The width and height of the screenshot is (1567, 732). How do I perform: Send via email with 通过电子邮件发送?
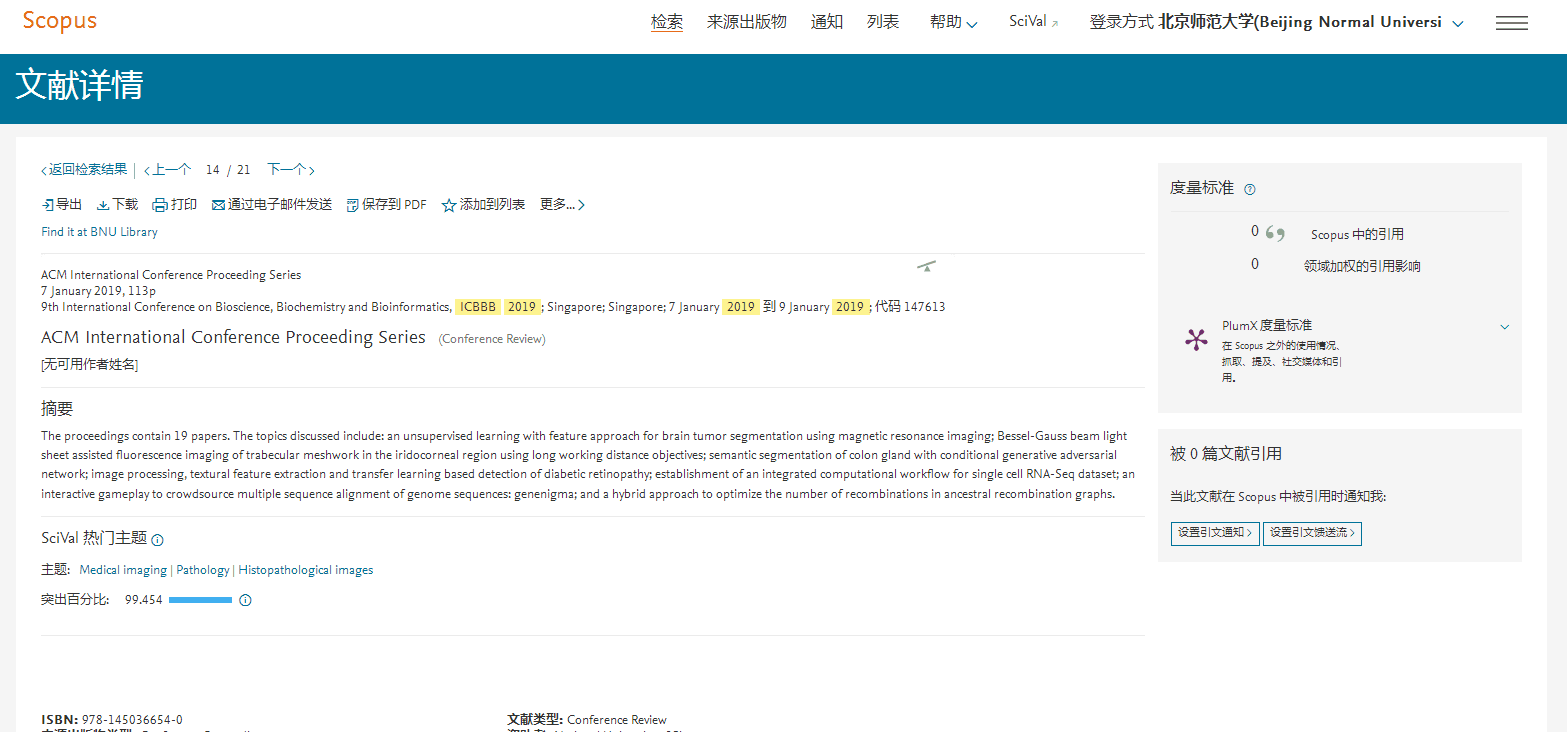coord(272,205)
